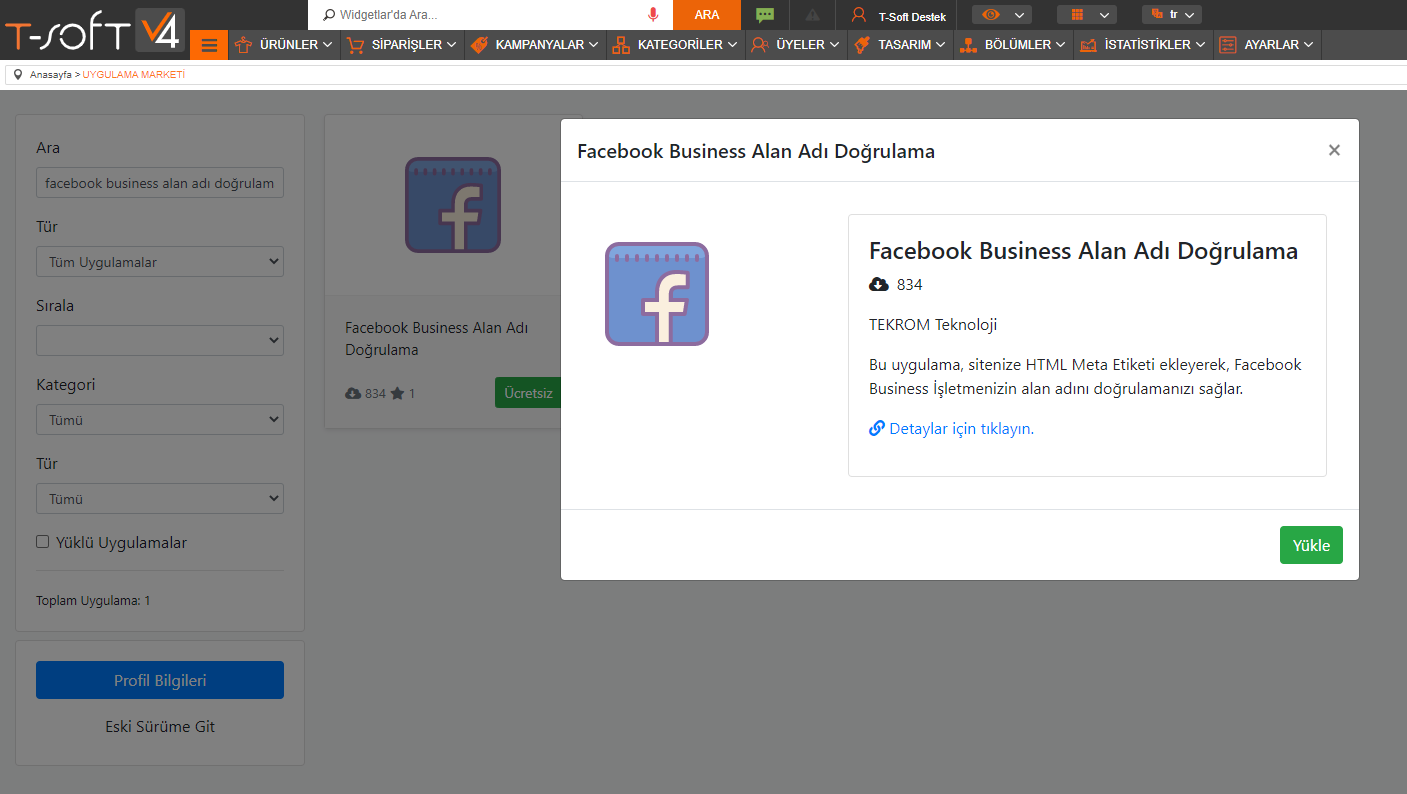
Task: Click the search magnifier icon in widget search
Action: (329, 15)
